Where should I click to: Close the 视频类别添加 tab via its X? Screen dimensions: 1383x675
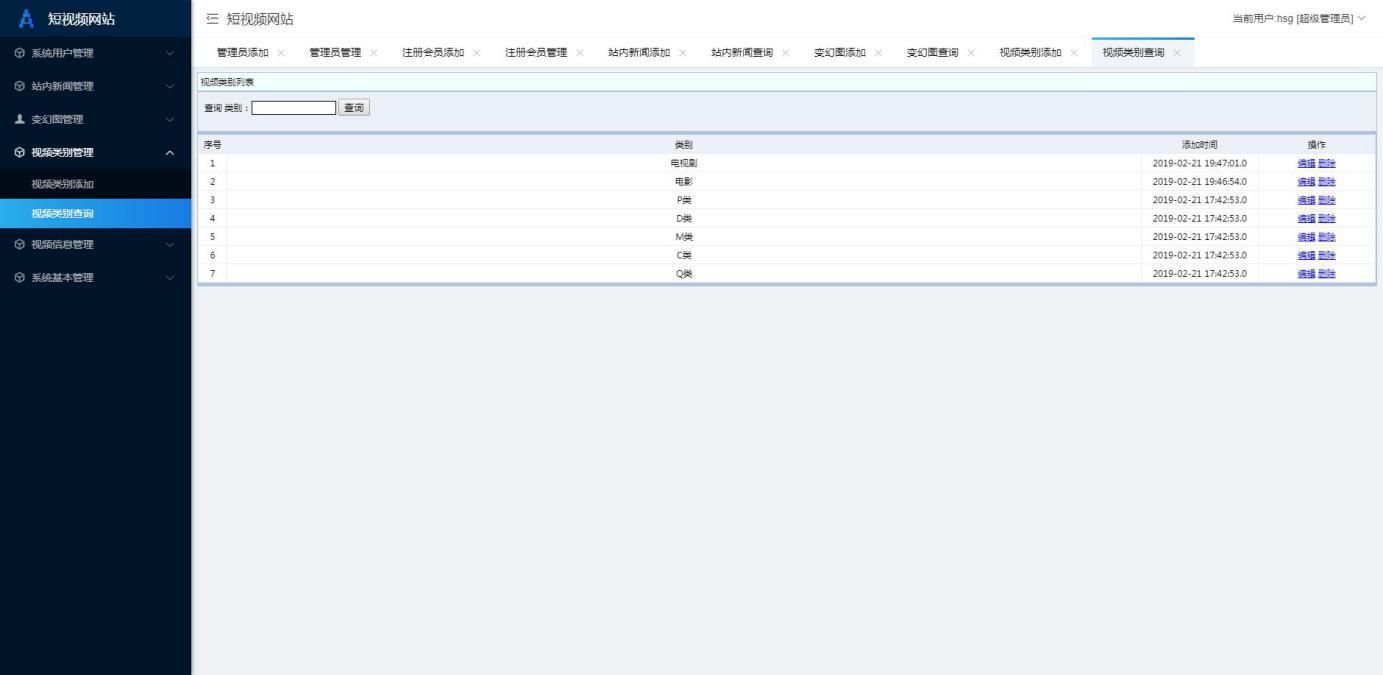pyautogui.click(x=1074, y=53)
